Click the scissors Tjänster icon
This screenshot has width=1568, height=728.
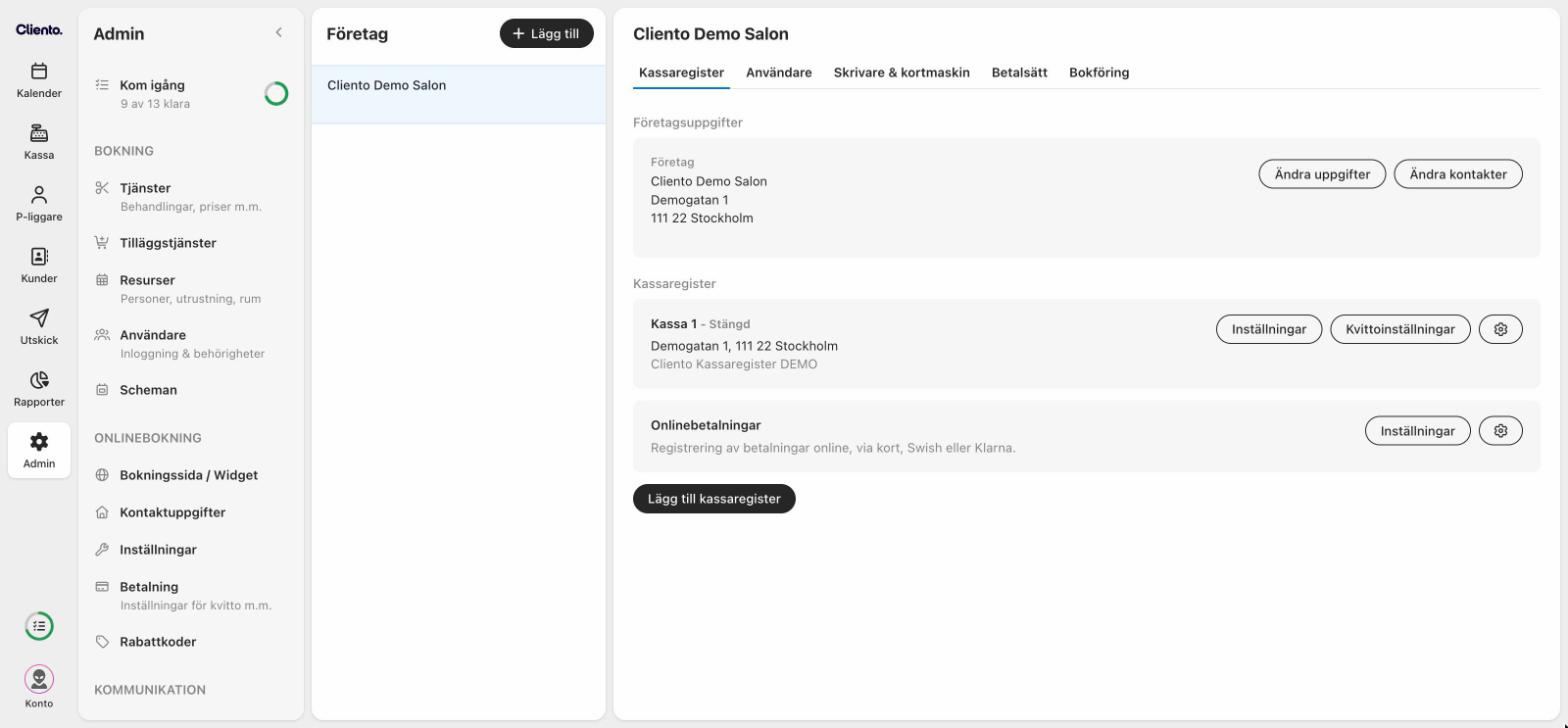tap(102, 188)
